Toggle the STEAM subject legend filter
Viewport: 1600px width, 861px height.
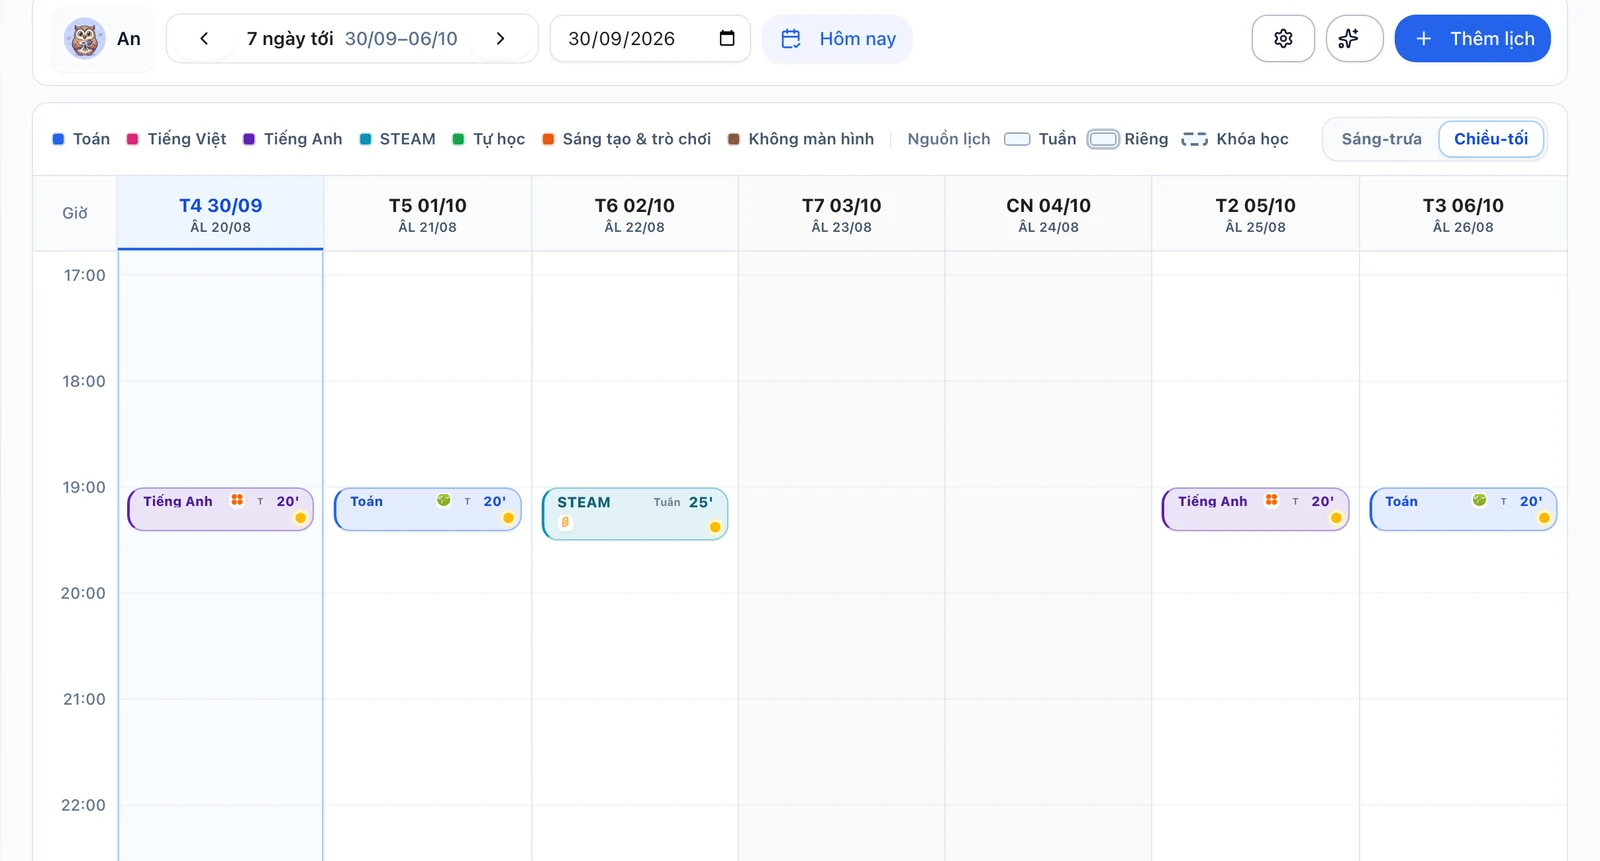(398, 139)
